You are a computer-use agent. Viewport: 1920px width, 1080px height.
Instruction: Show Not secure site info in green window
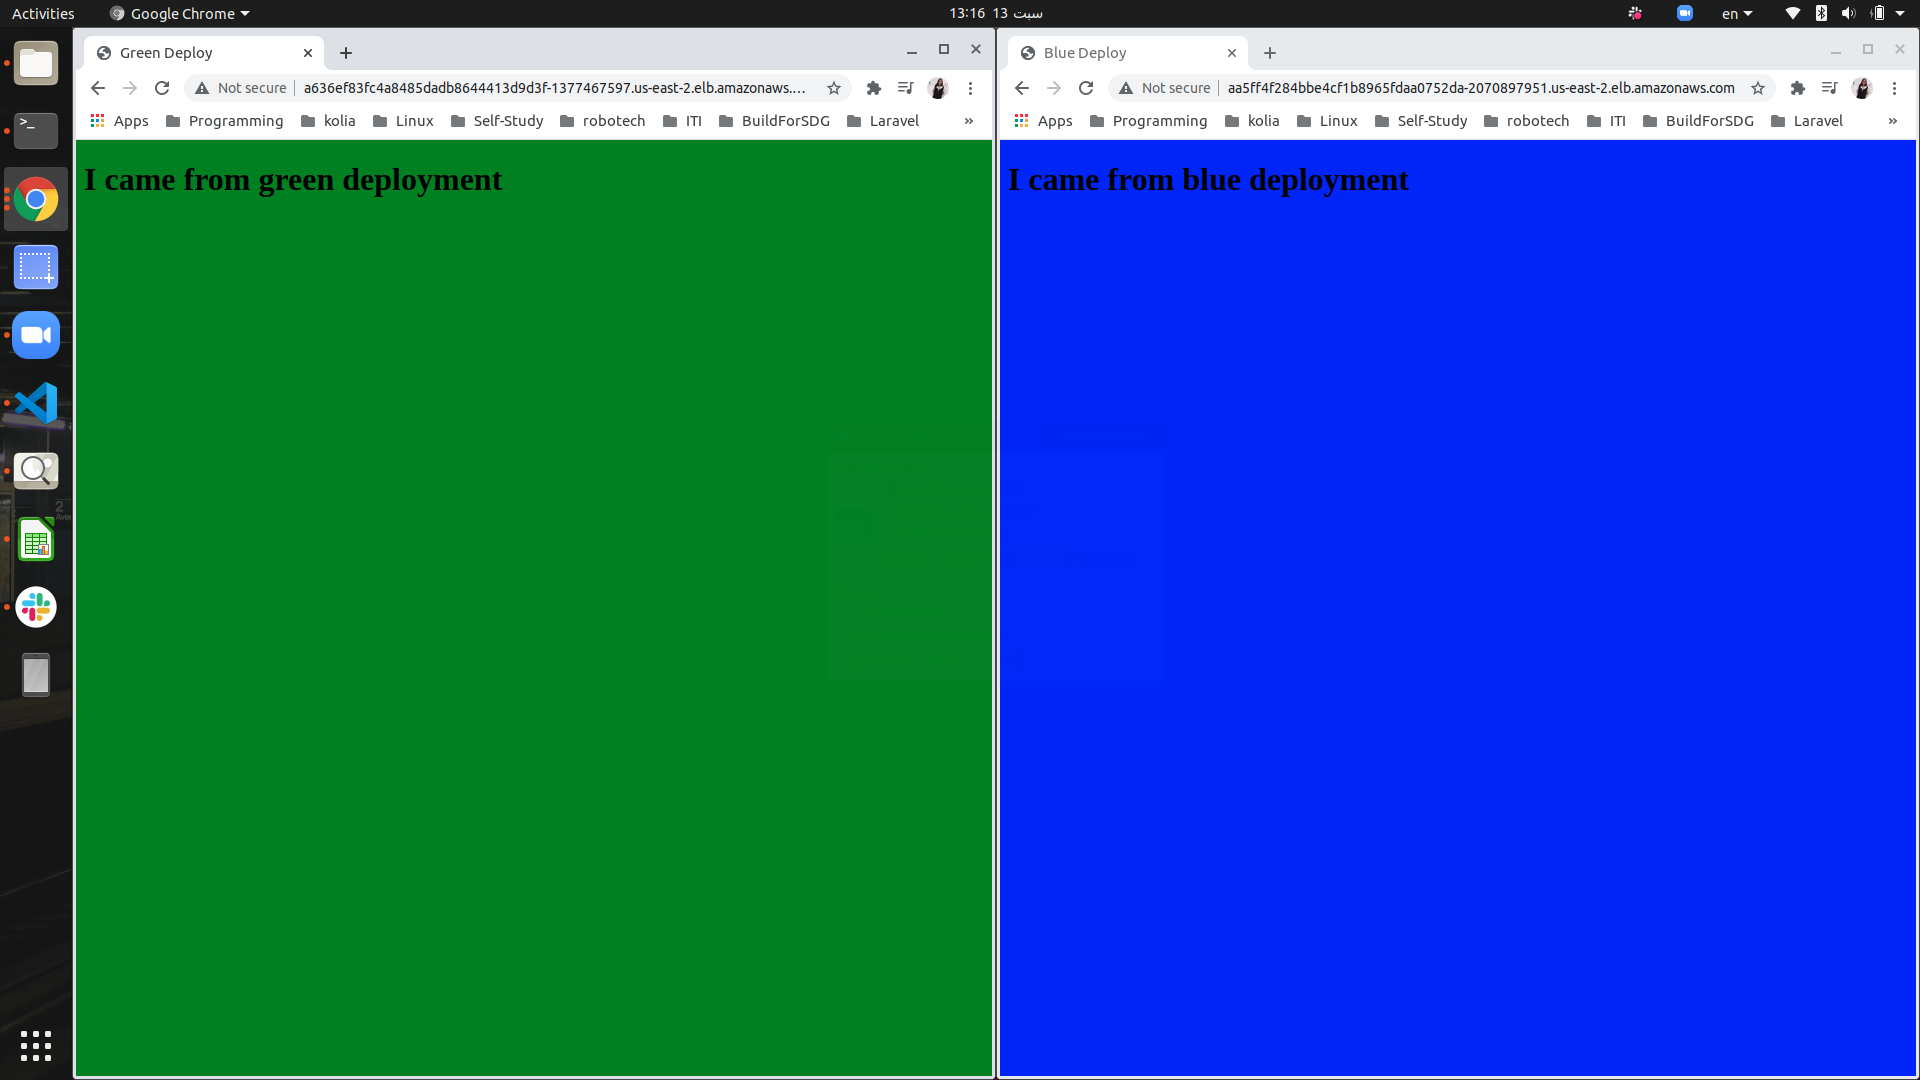point(242,88)
